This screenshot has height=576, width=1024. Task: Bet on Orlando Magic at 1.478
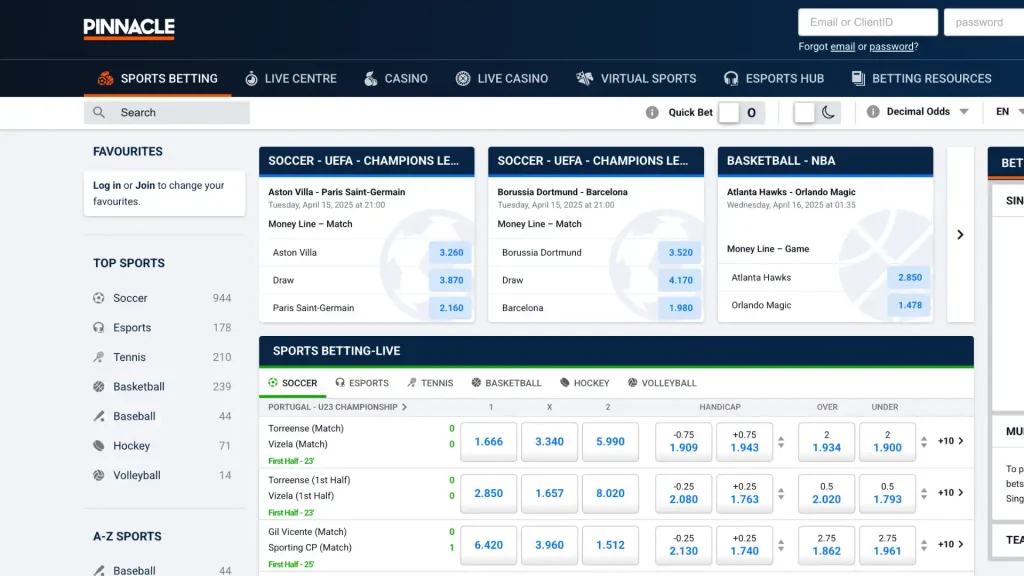click(910, 305)
